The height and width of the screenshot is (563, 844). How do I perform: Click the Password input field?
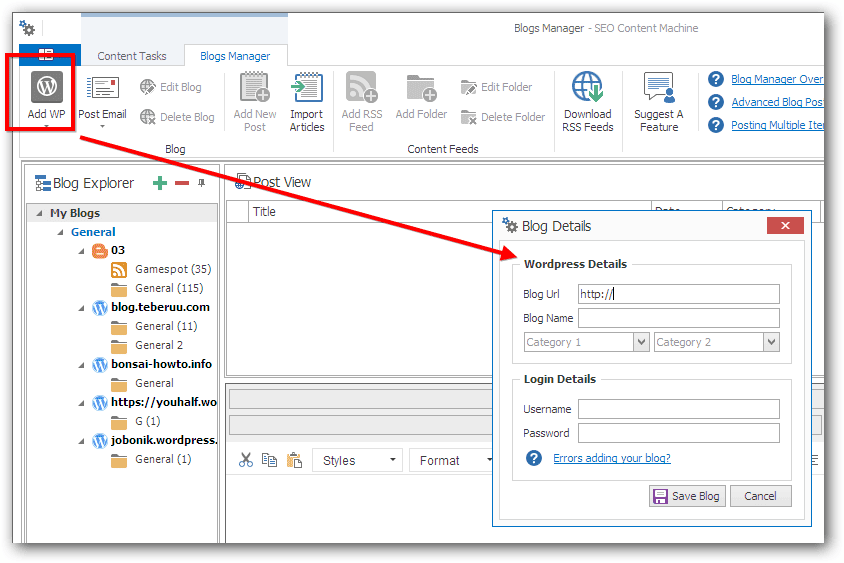click(678, 433)
